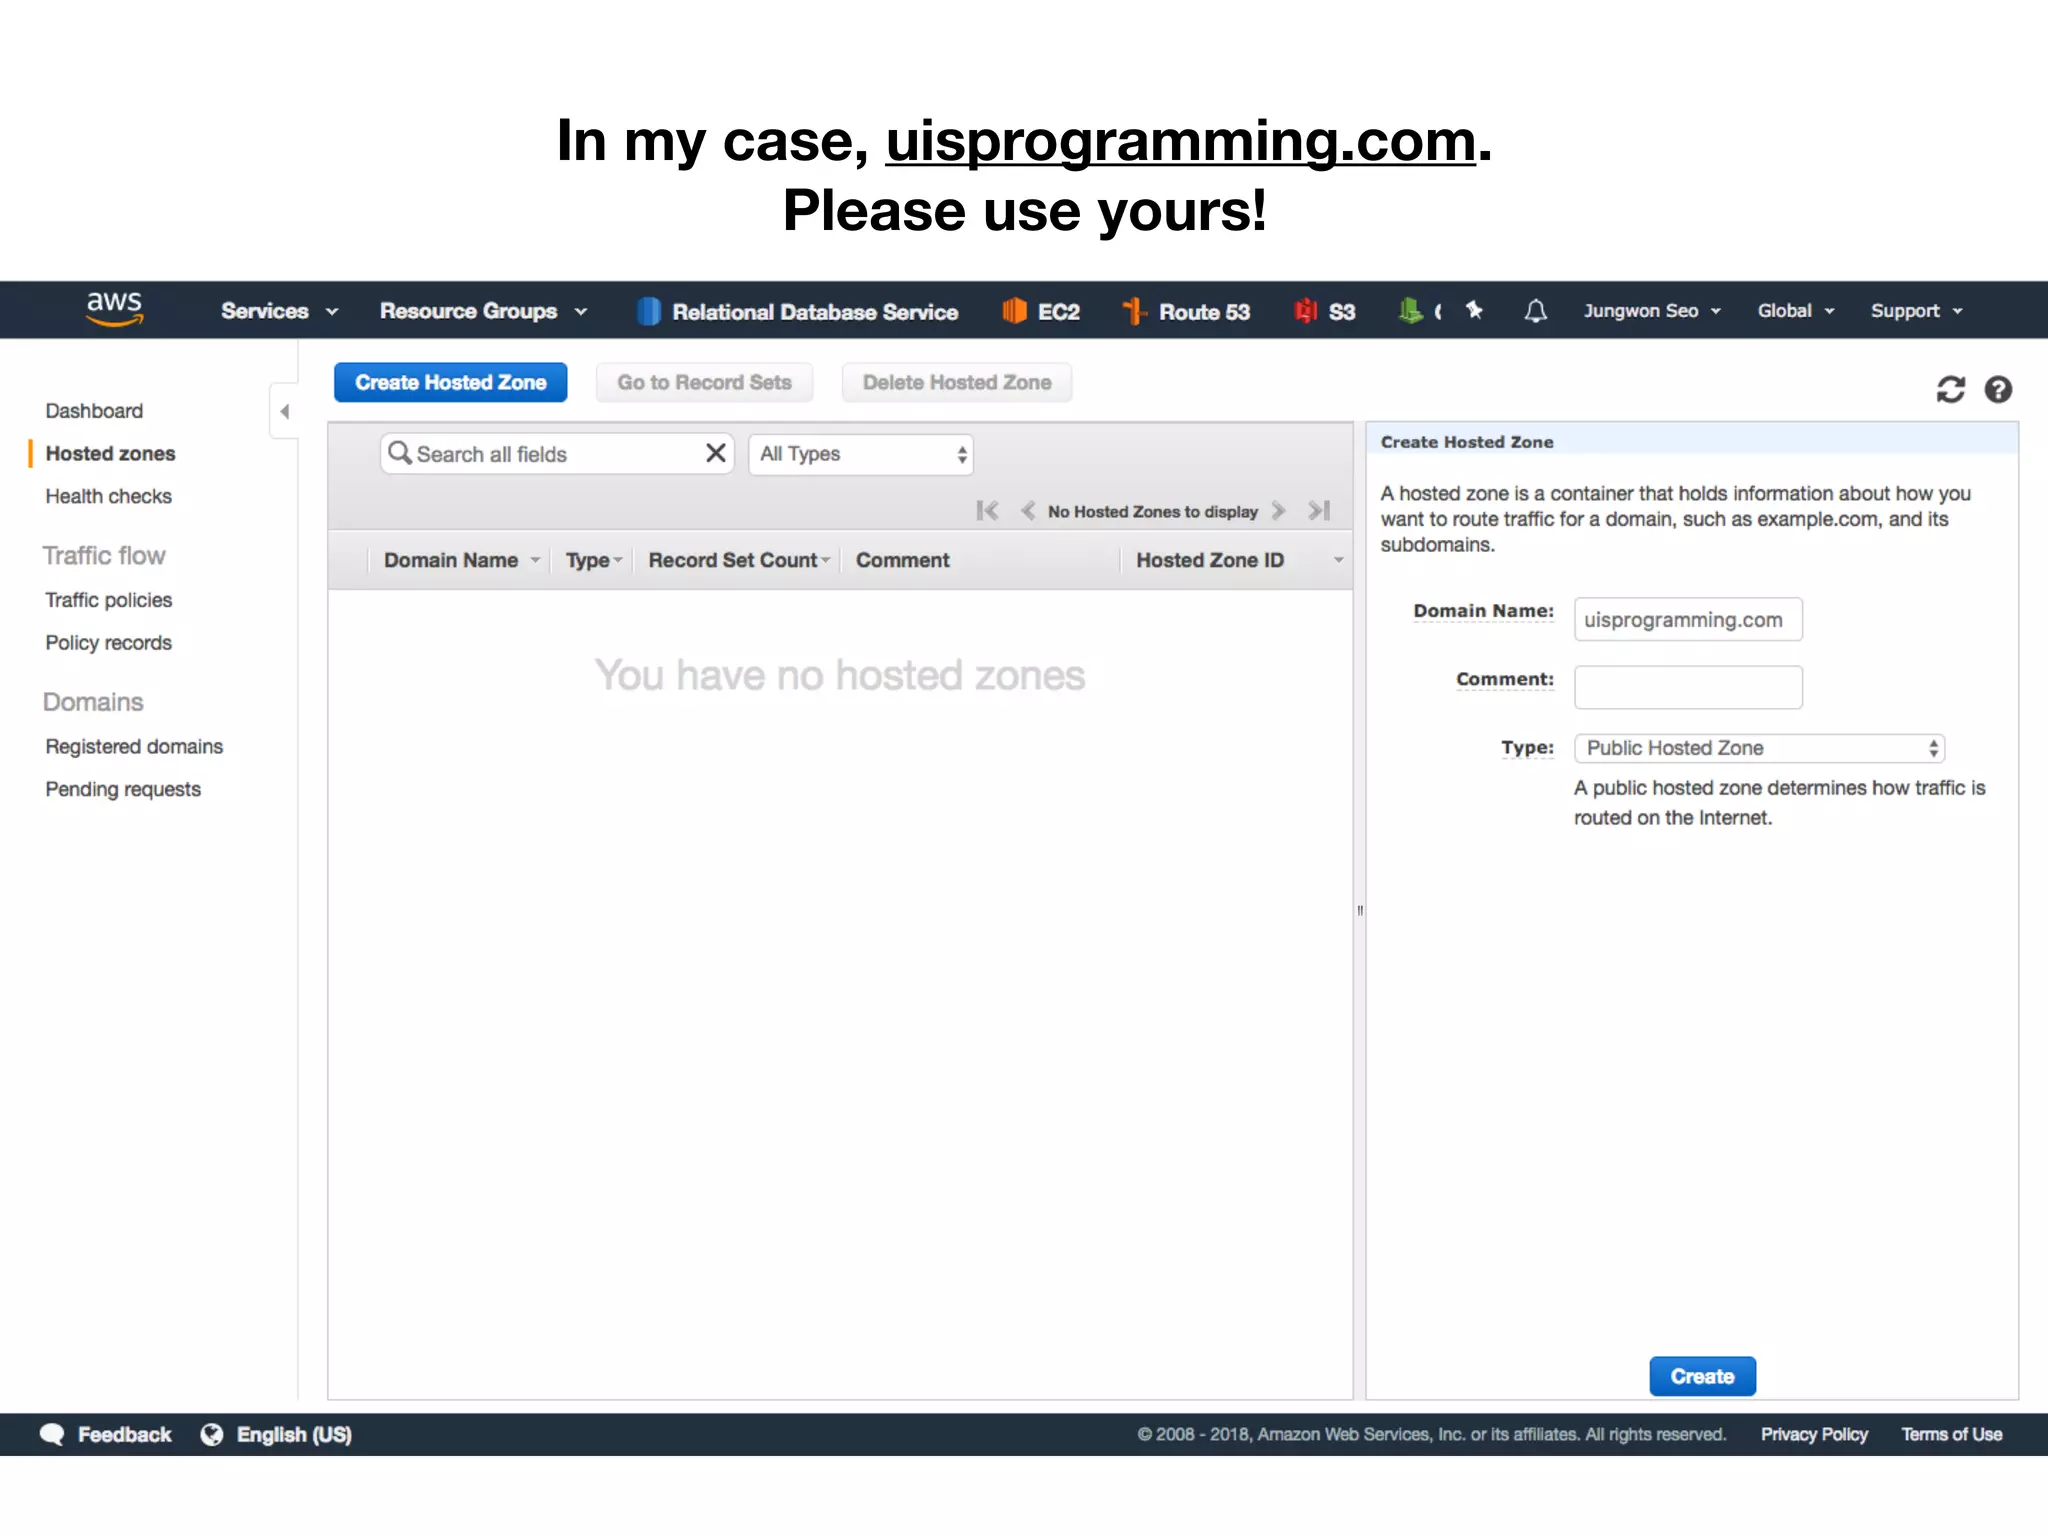This screenshot has height=1536, width=2048.
Task: Click English (US) language selector
Action: tap(294, 1434)
